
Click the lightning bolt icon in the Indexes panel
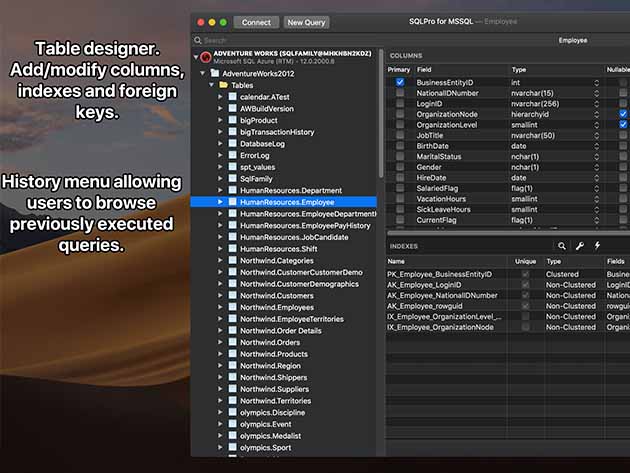(x=597, y=246)
